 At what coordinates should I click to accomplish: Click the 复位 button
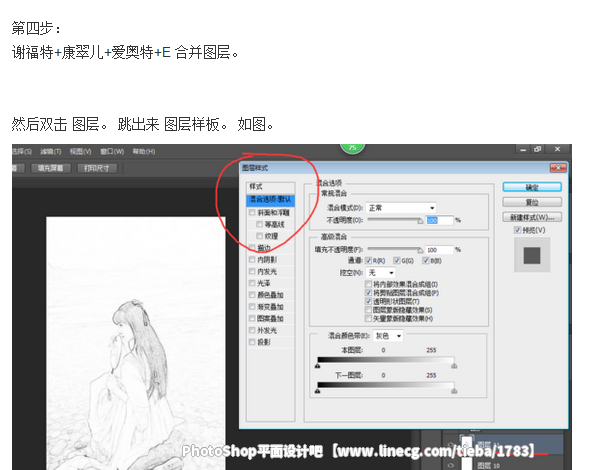(532, 202)
